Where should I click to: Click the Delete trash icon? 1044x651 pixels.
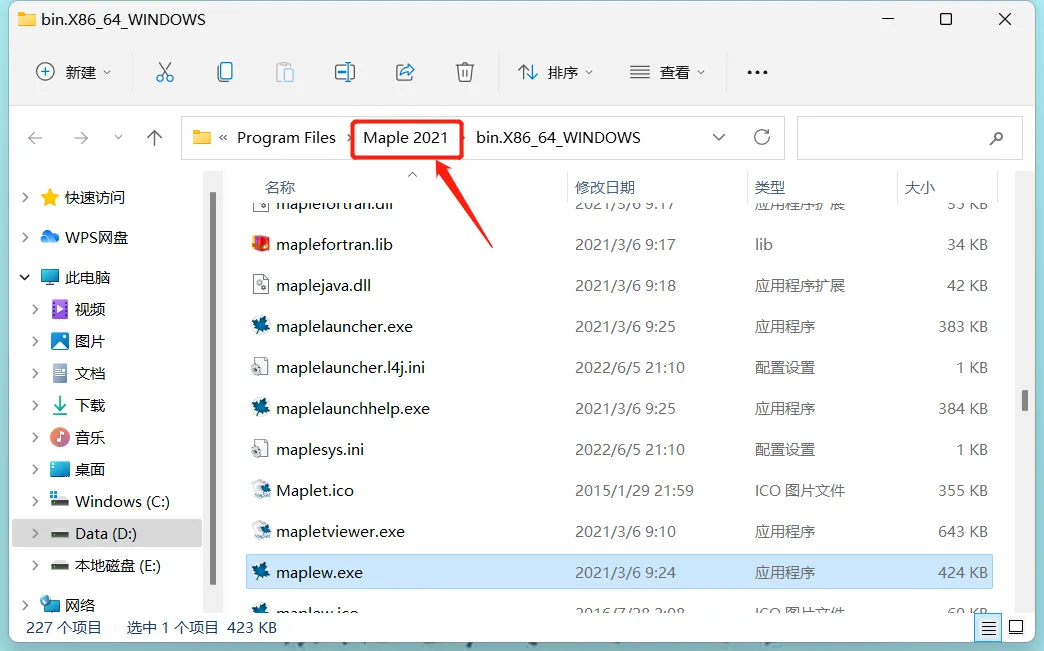[x=464, y=71]
